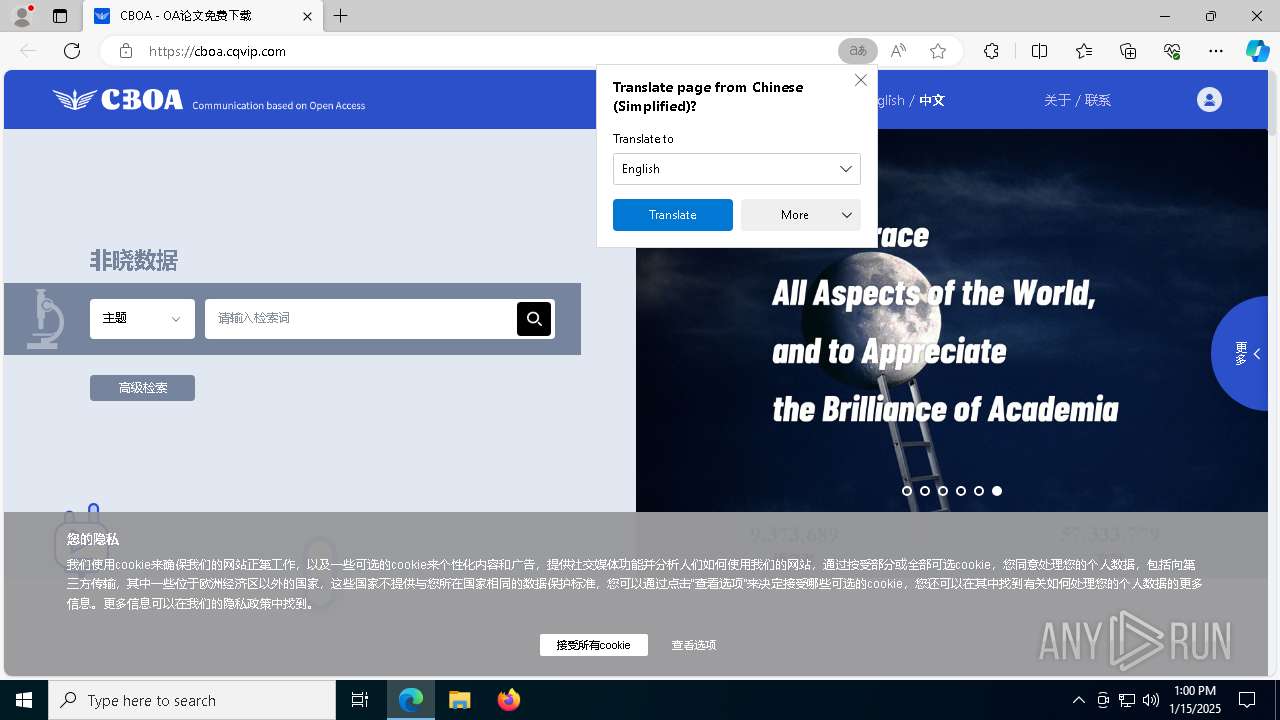Open a new tab with the plus icon

coord(341,16)
